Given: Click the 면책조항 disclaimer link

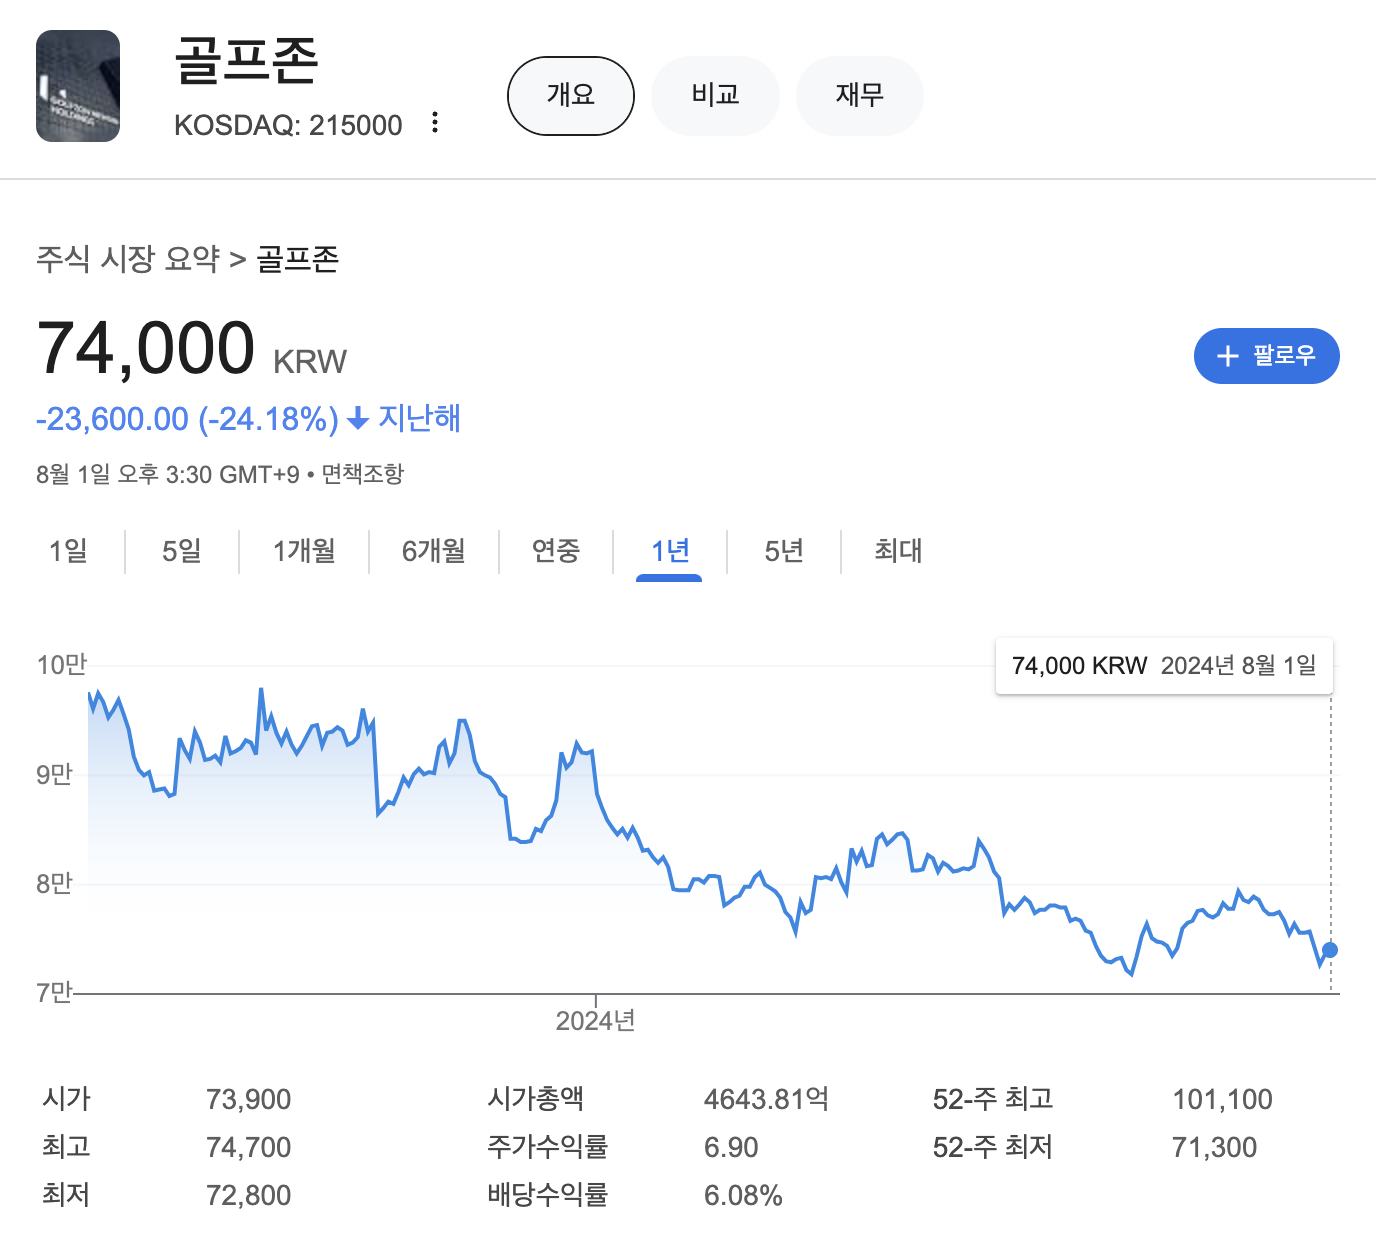Looking at the screenshot, I should click(362, 474).
